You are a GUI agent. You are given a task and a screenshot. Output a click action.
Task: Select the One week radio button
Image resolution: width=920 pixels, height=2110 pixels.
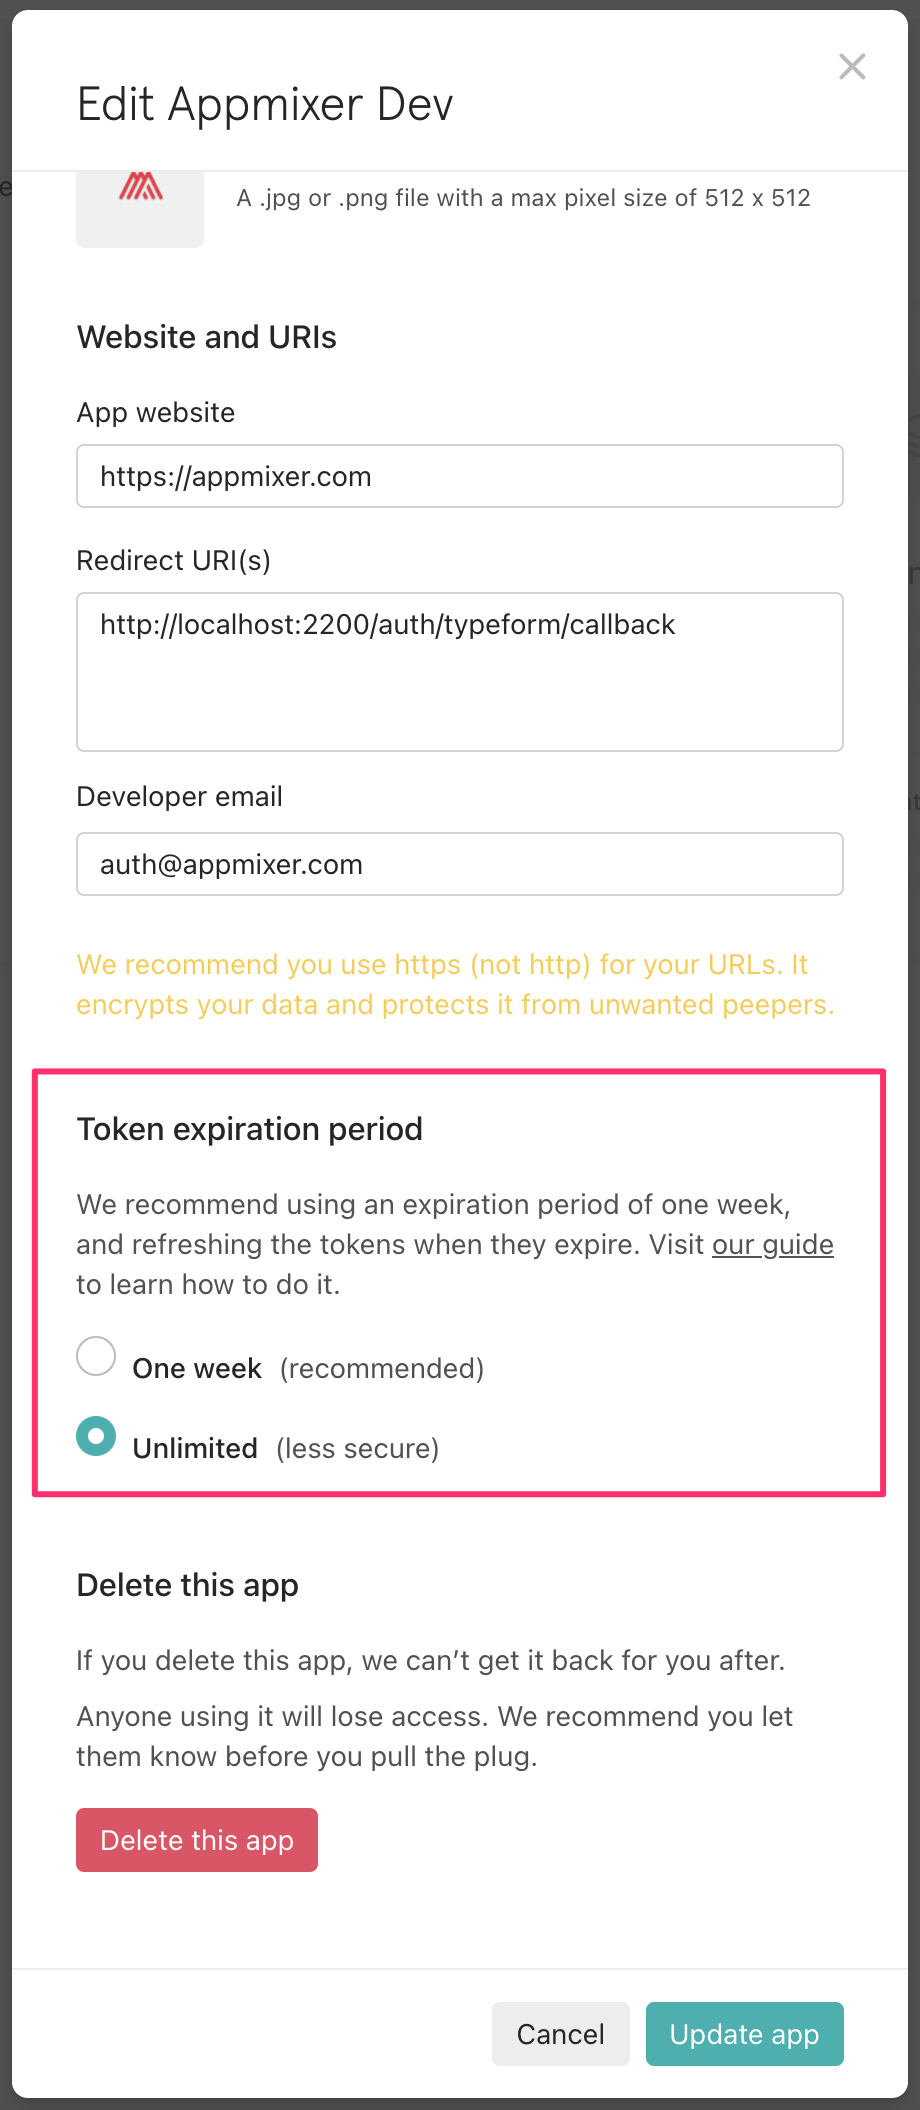[x=96, y=1356]
